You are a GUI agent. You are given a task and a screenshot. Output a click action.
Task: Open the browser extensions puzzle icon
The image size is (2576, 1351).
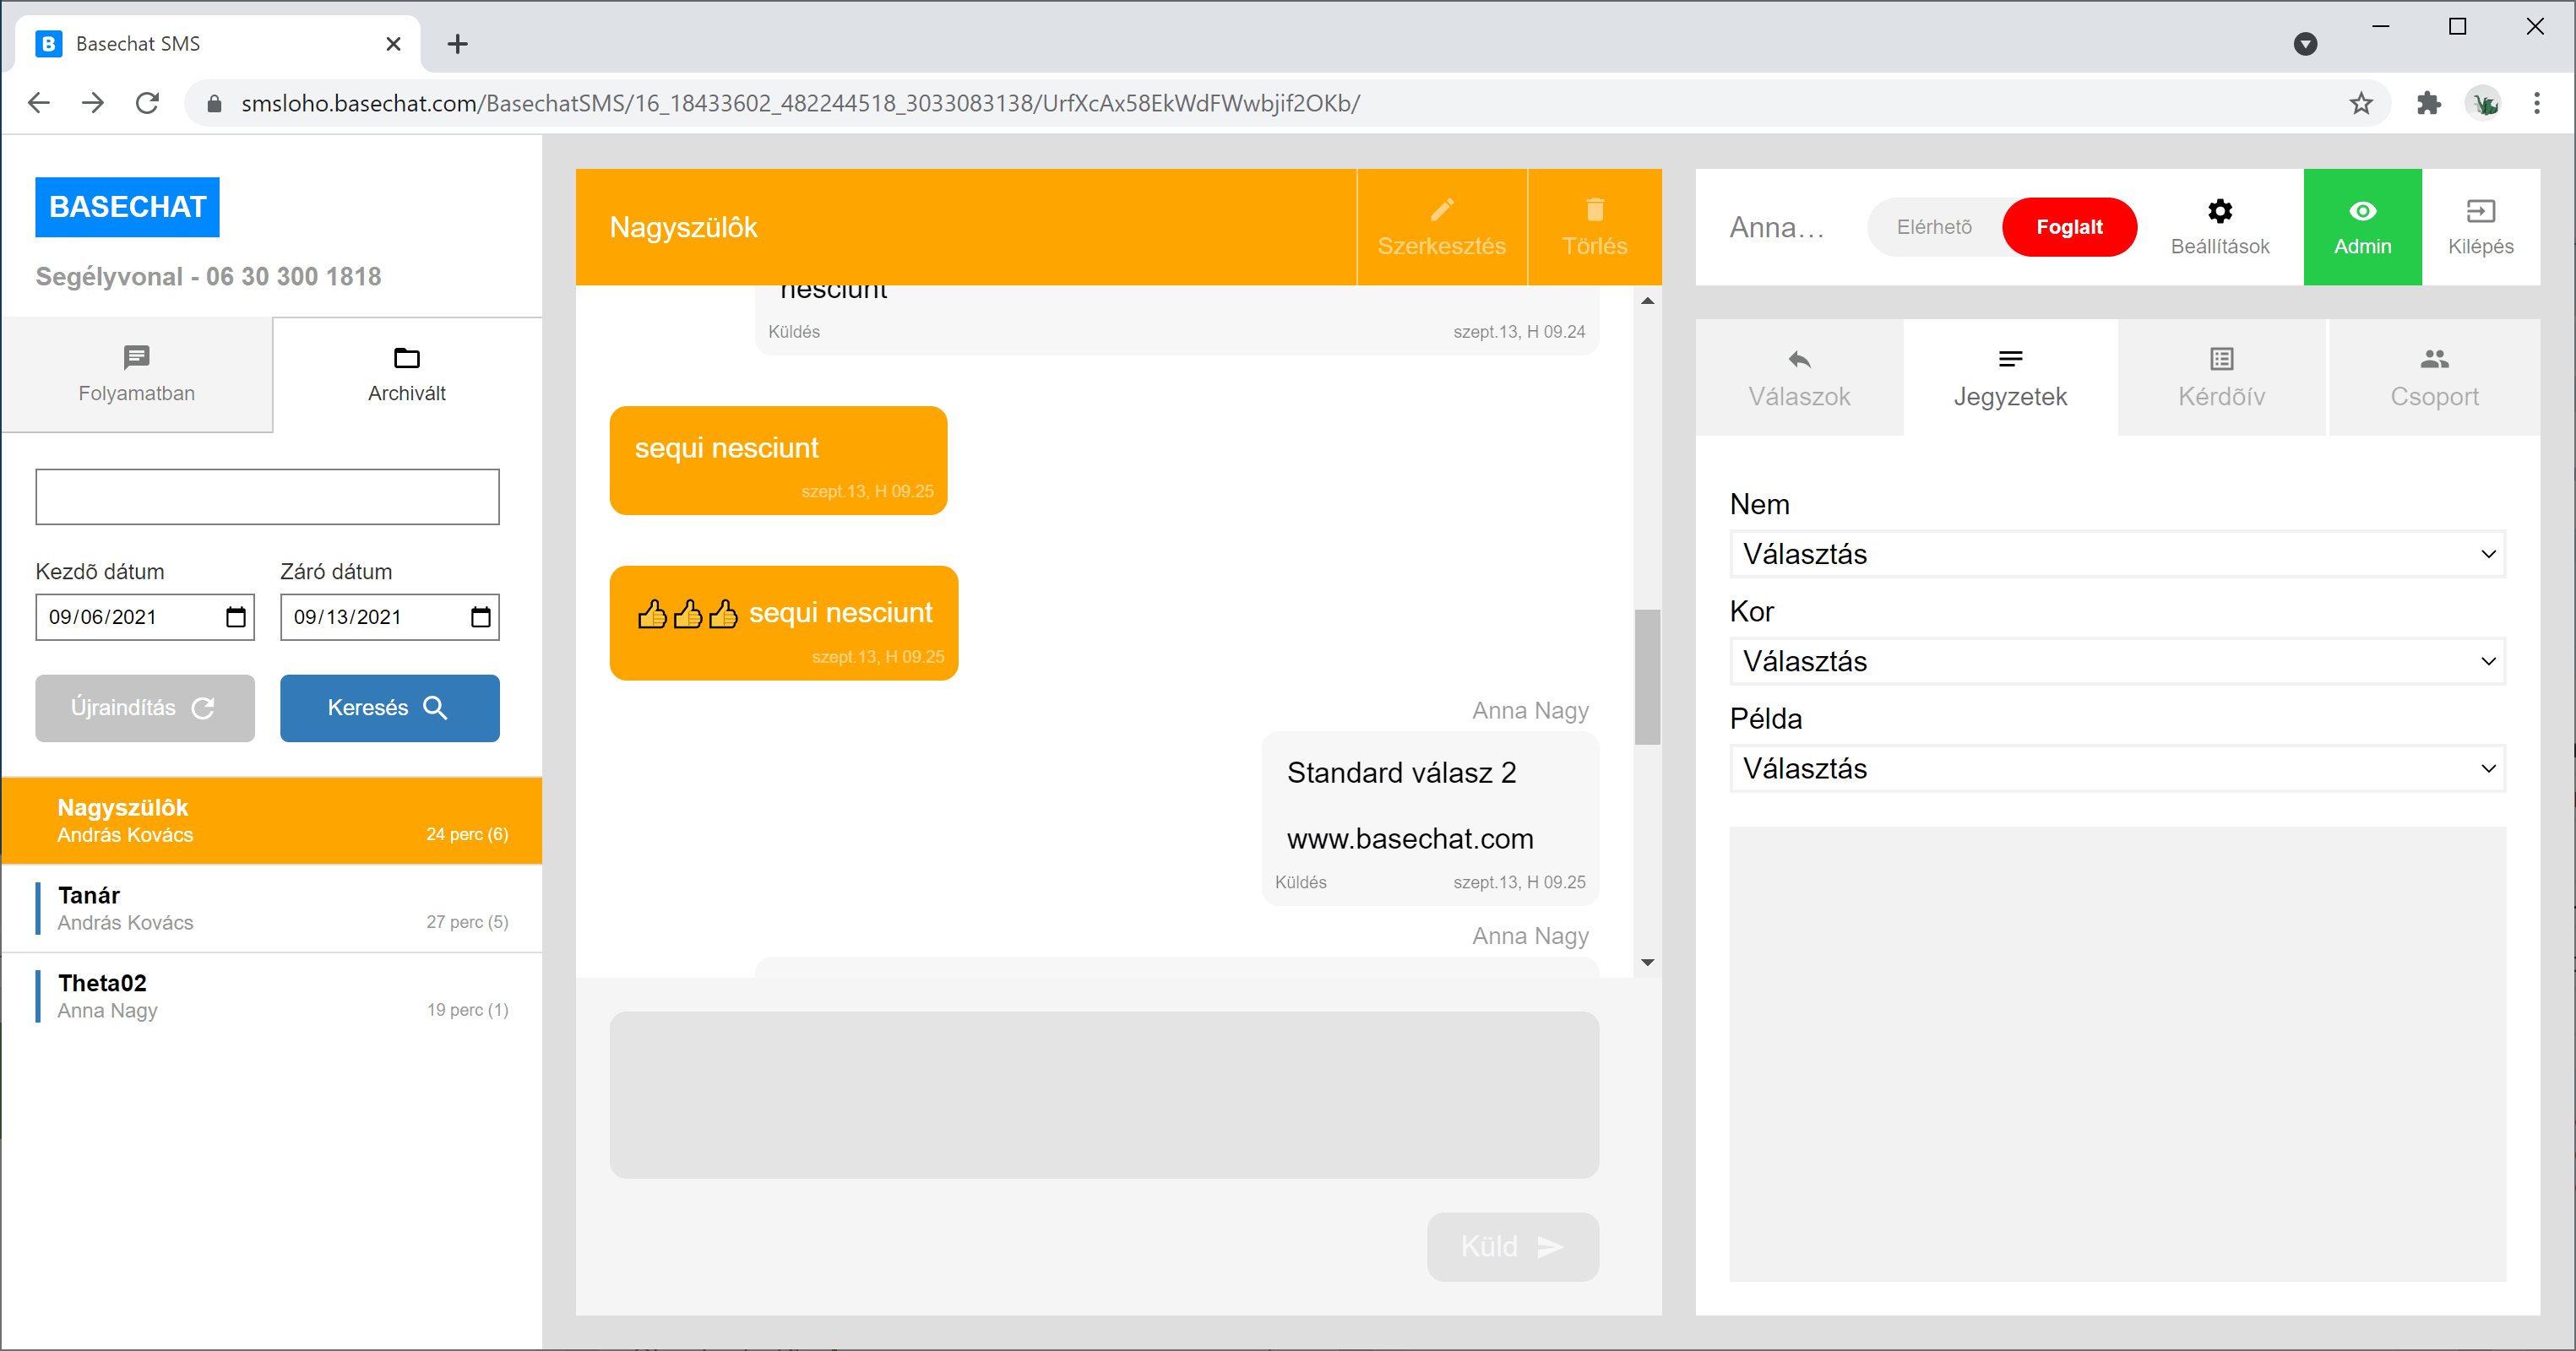click(x=2428, y=103)
